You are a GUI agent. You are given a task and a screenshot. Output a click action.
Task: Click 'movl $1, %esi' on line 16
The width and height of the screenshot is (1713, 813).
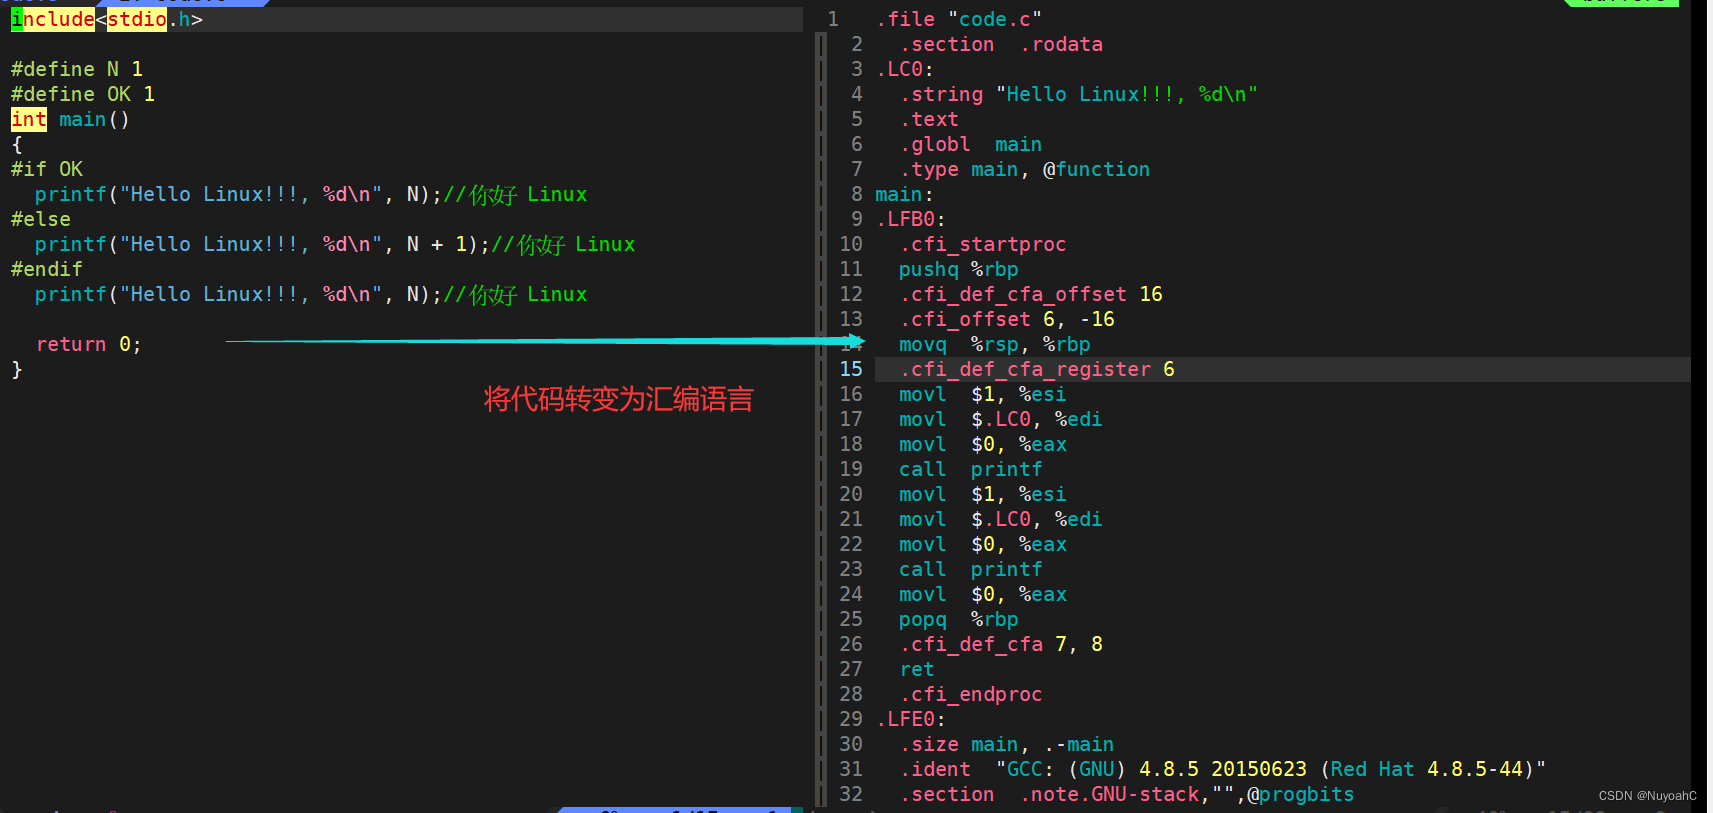point(983,394)
